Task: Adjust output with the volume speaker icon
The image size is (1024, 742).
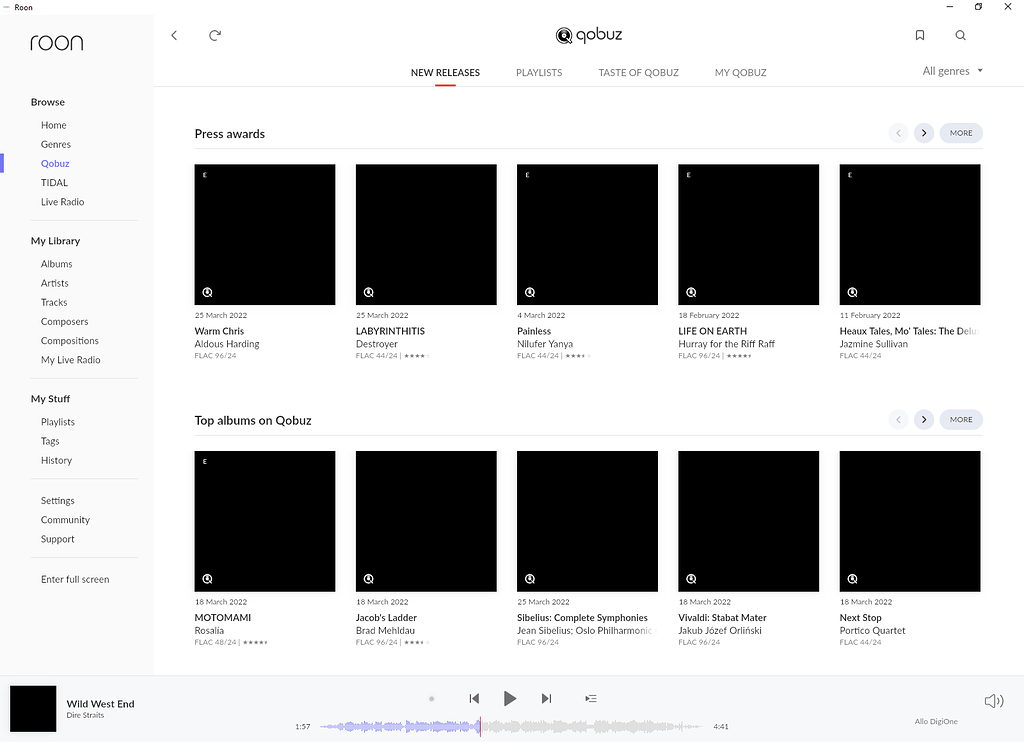Action: [992, 700]
